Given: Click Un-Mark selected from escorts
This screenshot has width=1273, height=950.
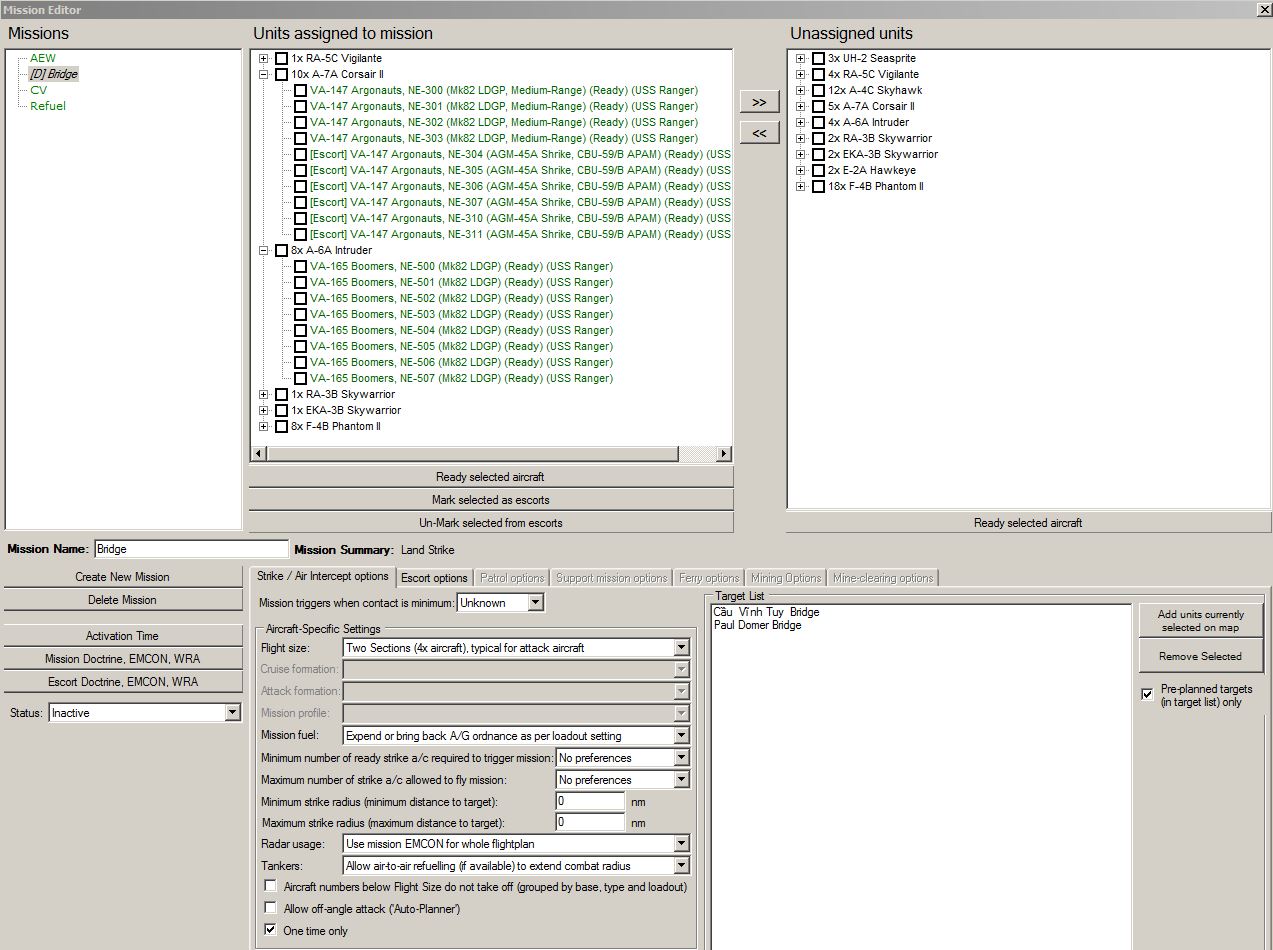Looking at the screenshot, I should [x=491, y=523].
